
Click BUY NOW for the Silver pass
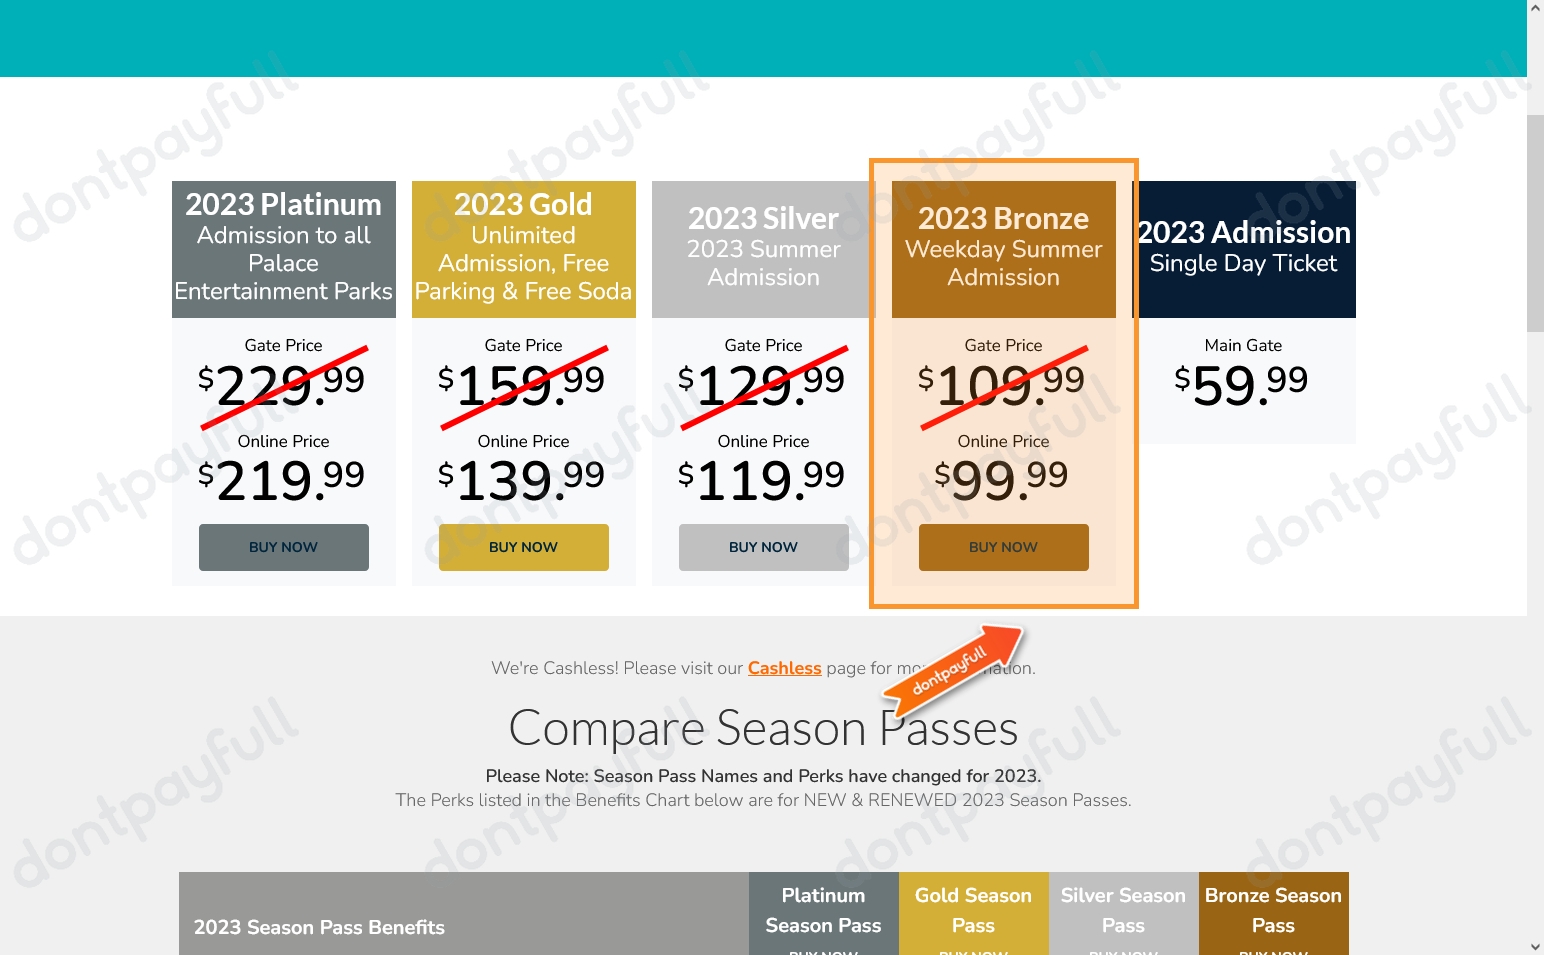[763, 547]
